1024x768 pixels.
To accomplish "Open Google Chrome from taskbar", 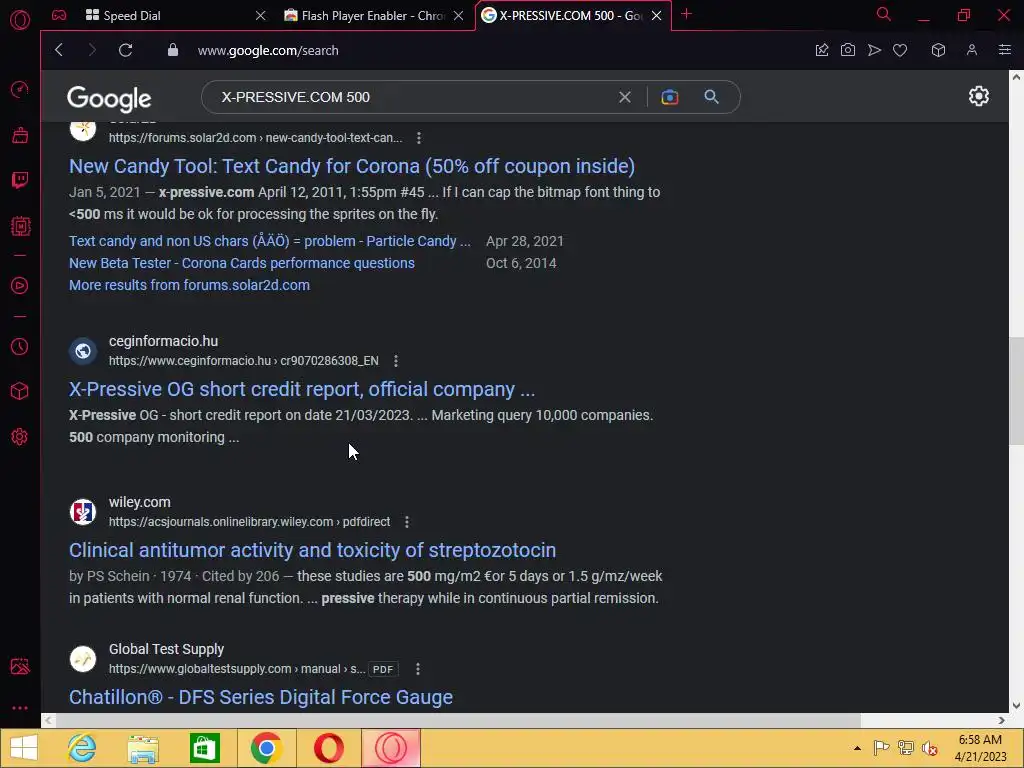I will [266, 748].
